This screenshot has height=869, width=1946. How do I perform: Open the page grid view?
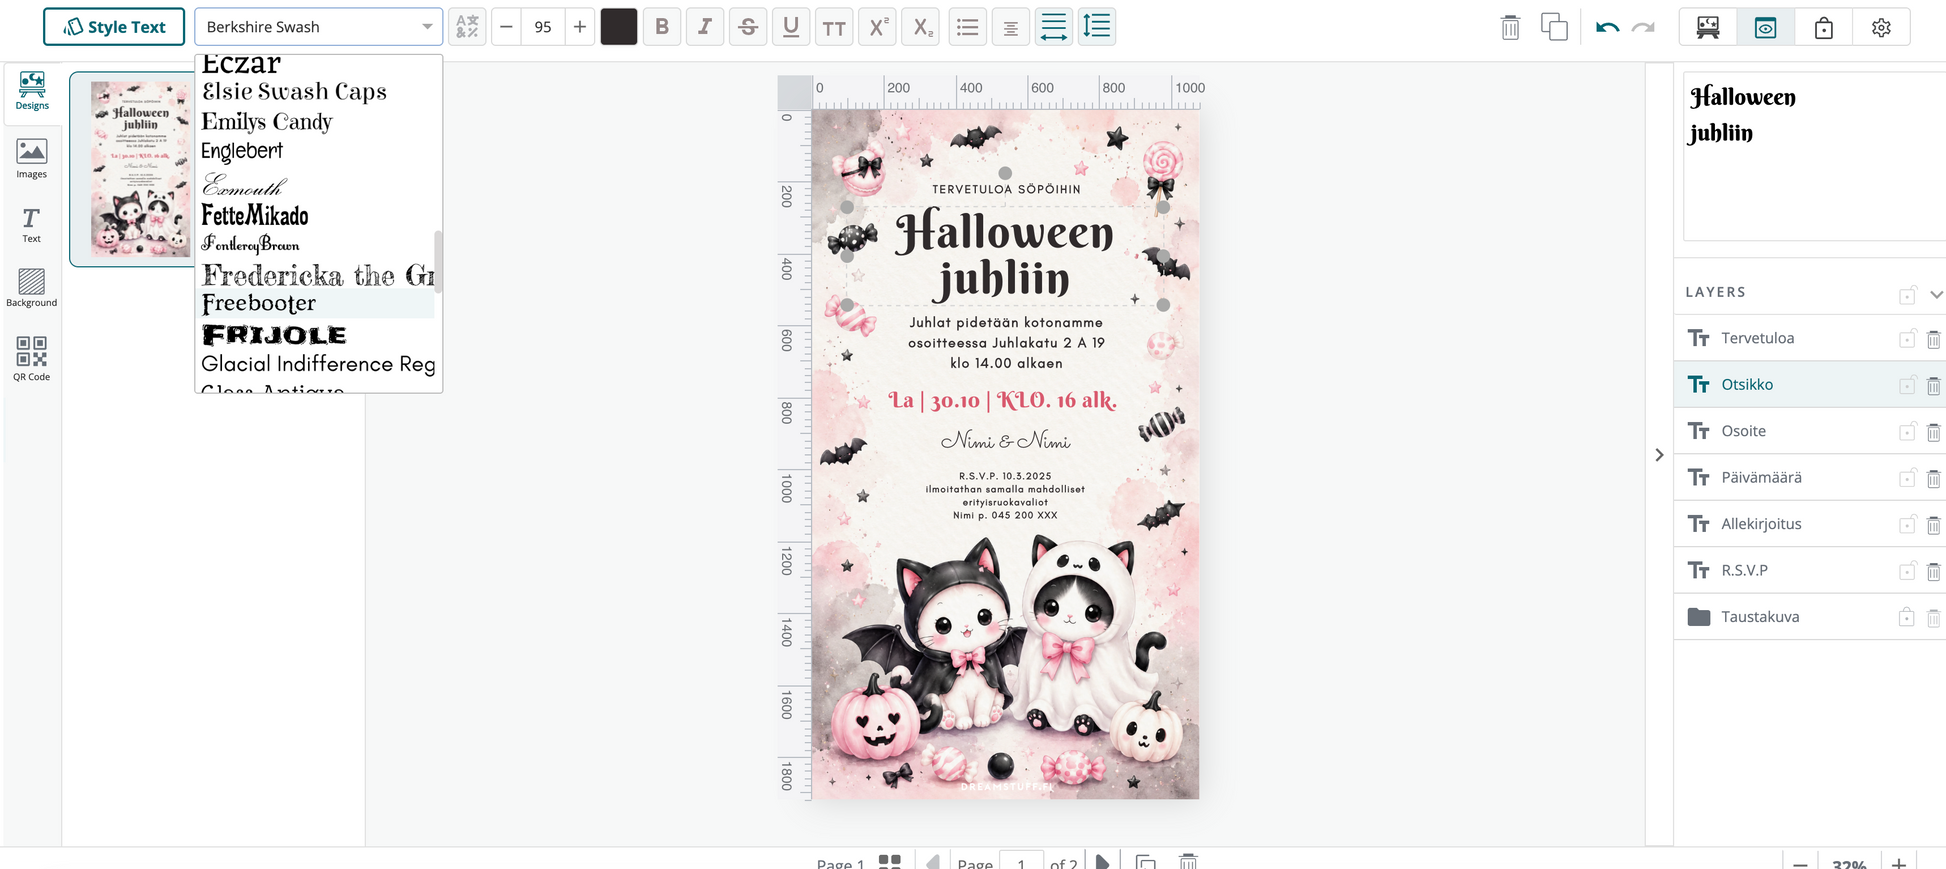point(889,861)
